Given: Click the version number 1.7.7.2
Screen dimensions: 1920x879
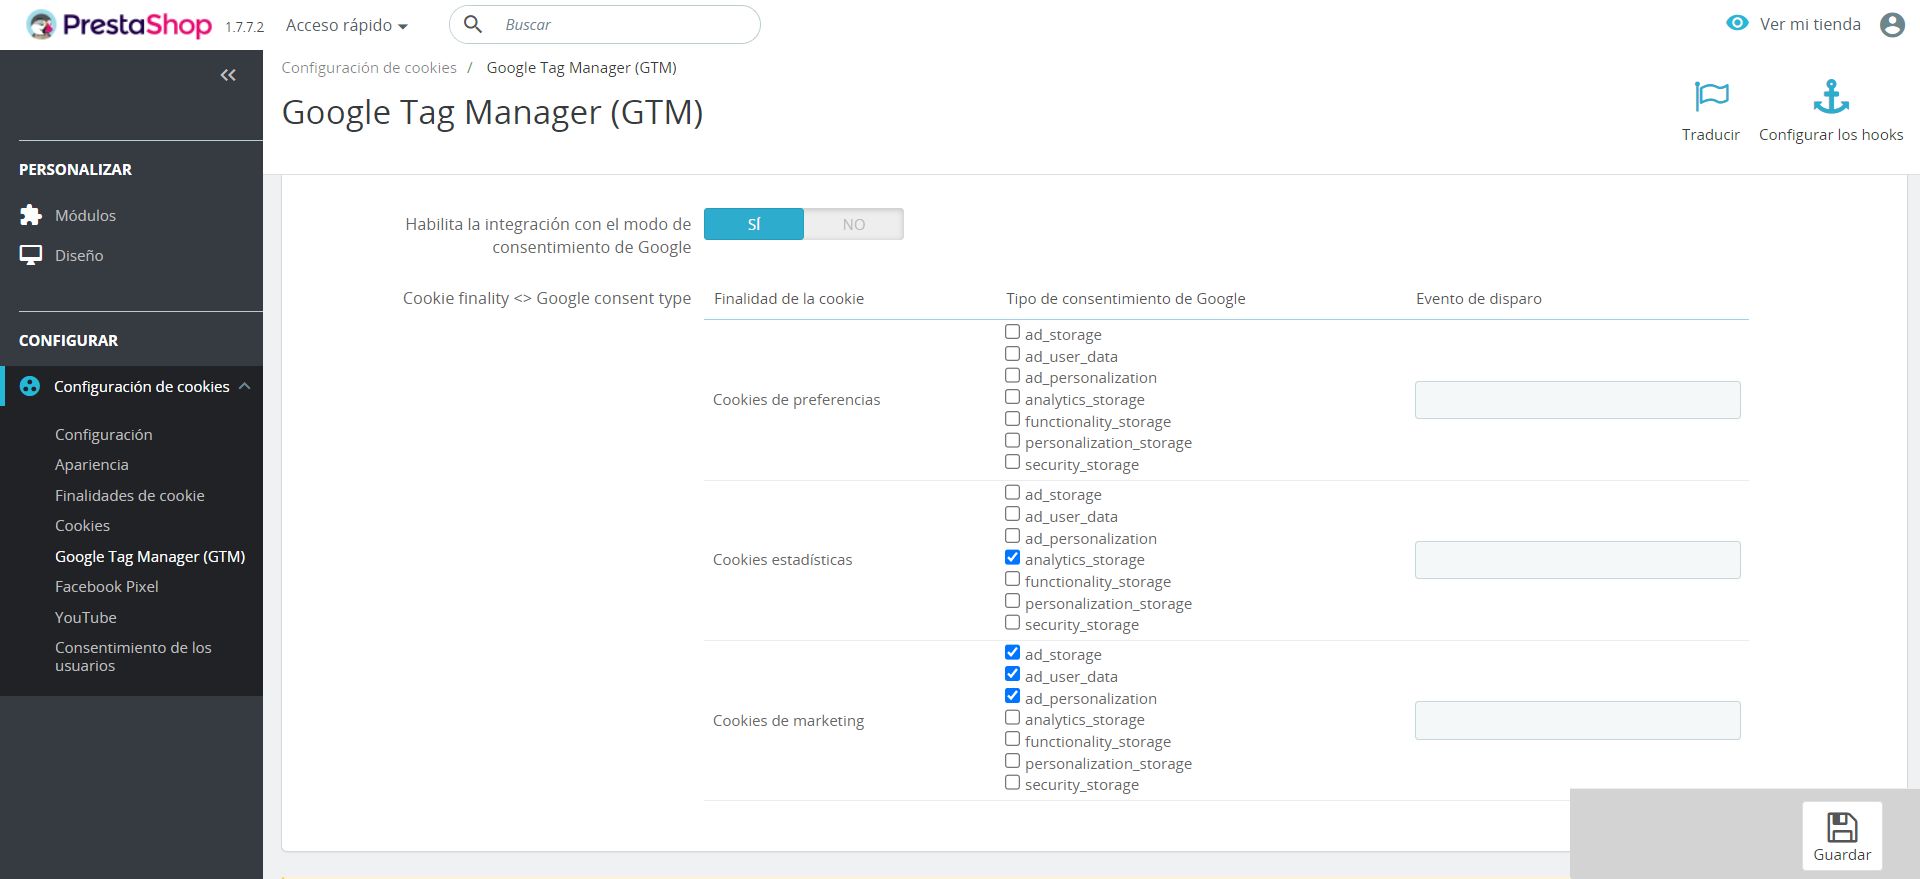Looking at the screenshot, I should coord(245,27).
